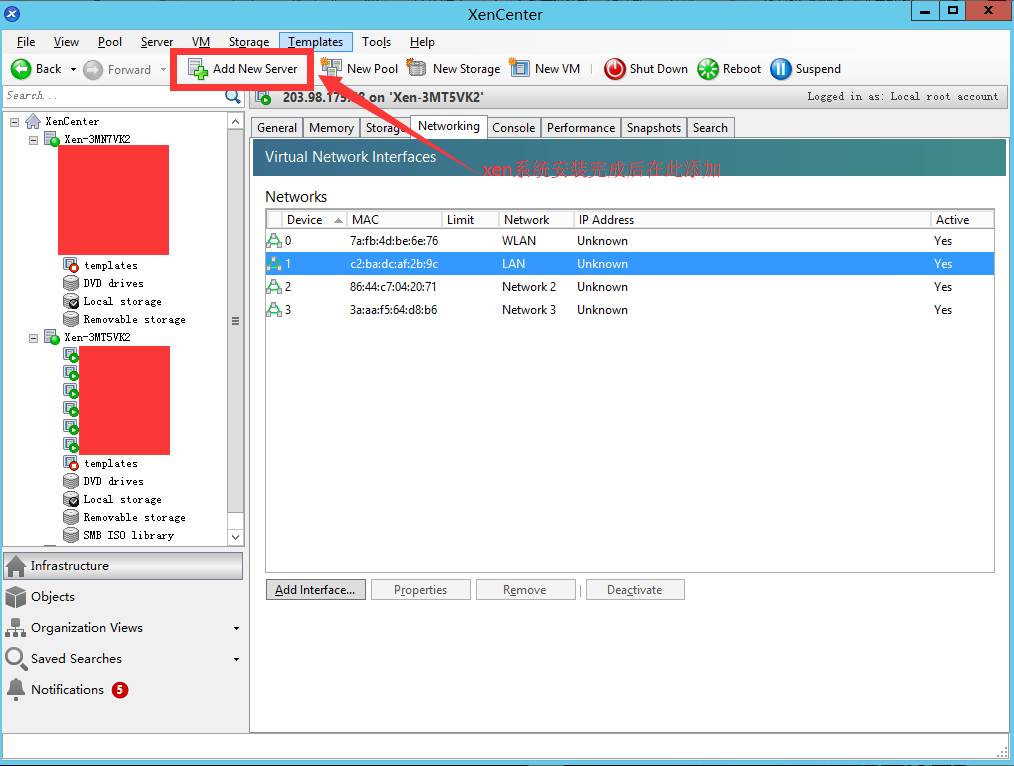
Task: Select the Network 3 row
Action: (630, 310)
